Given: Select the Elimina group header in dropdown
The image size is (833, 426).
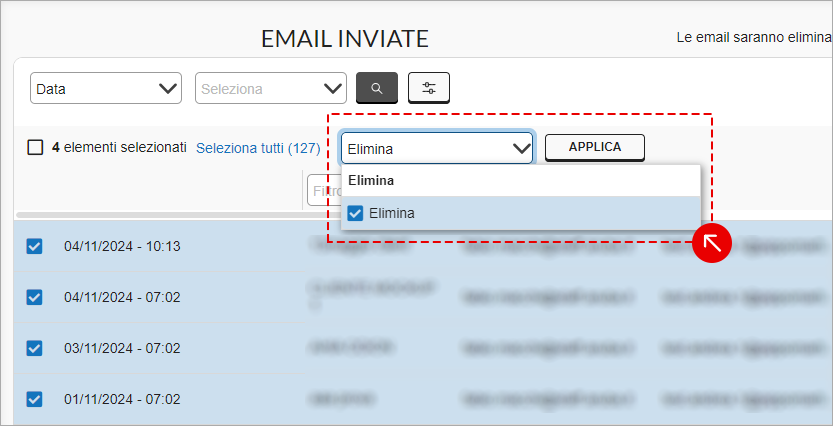Looking at the screenshot, I should point(521,181).
